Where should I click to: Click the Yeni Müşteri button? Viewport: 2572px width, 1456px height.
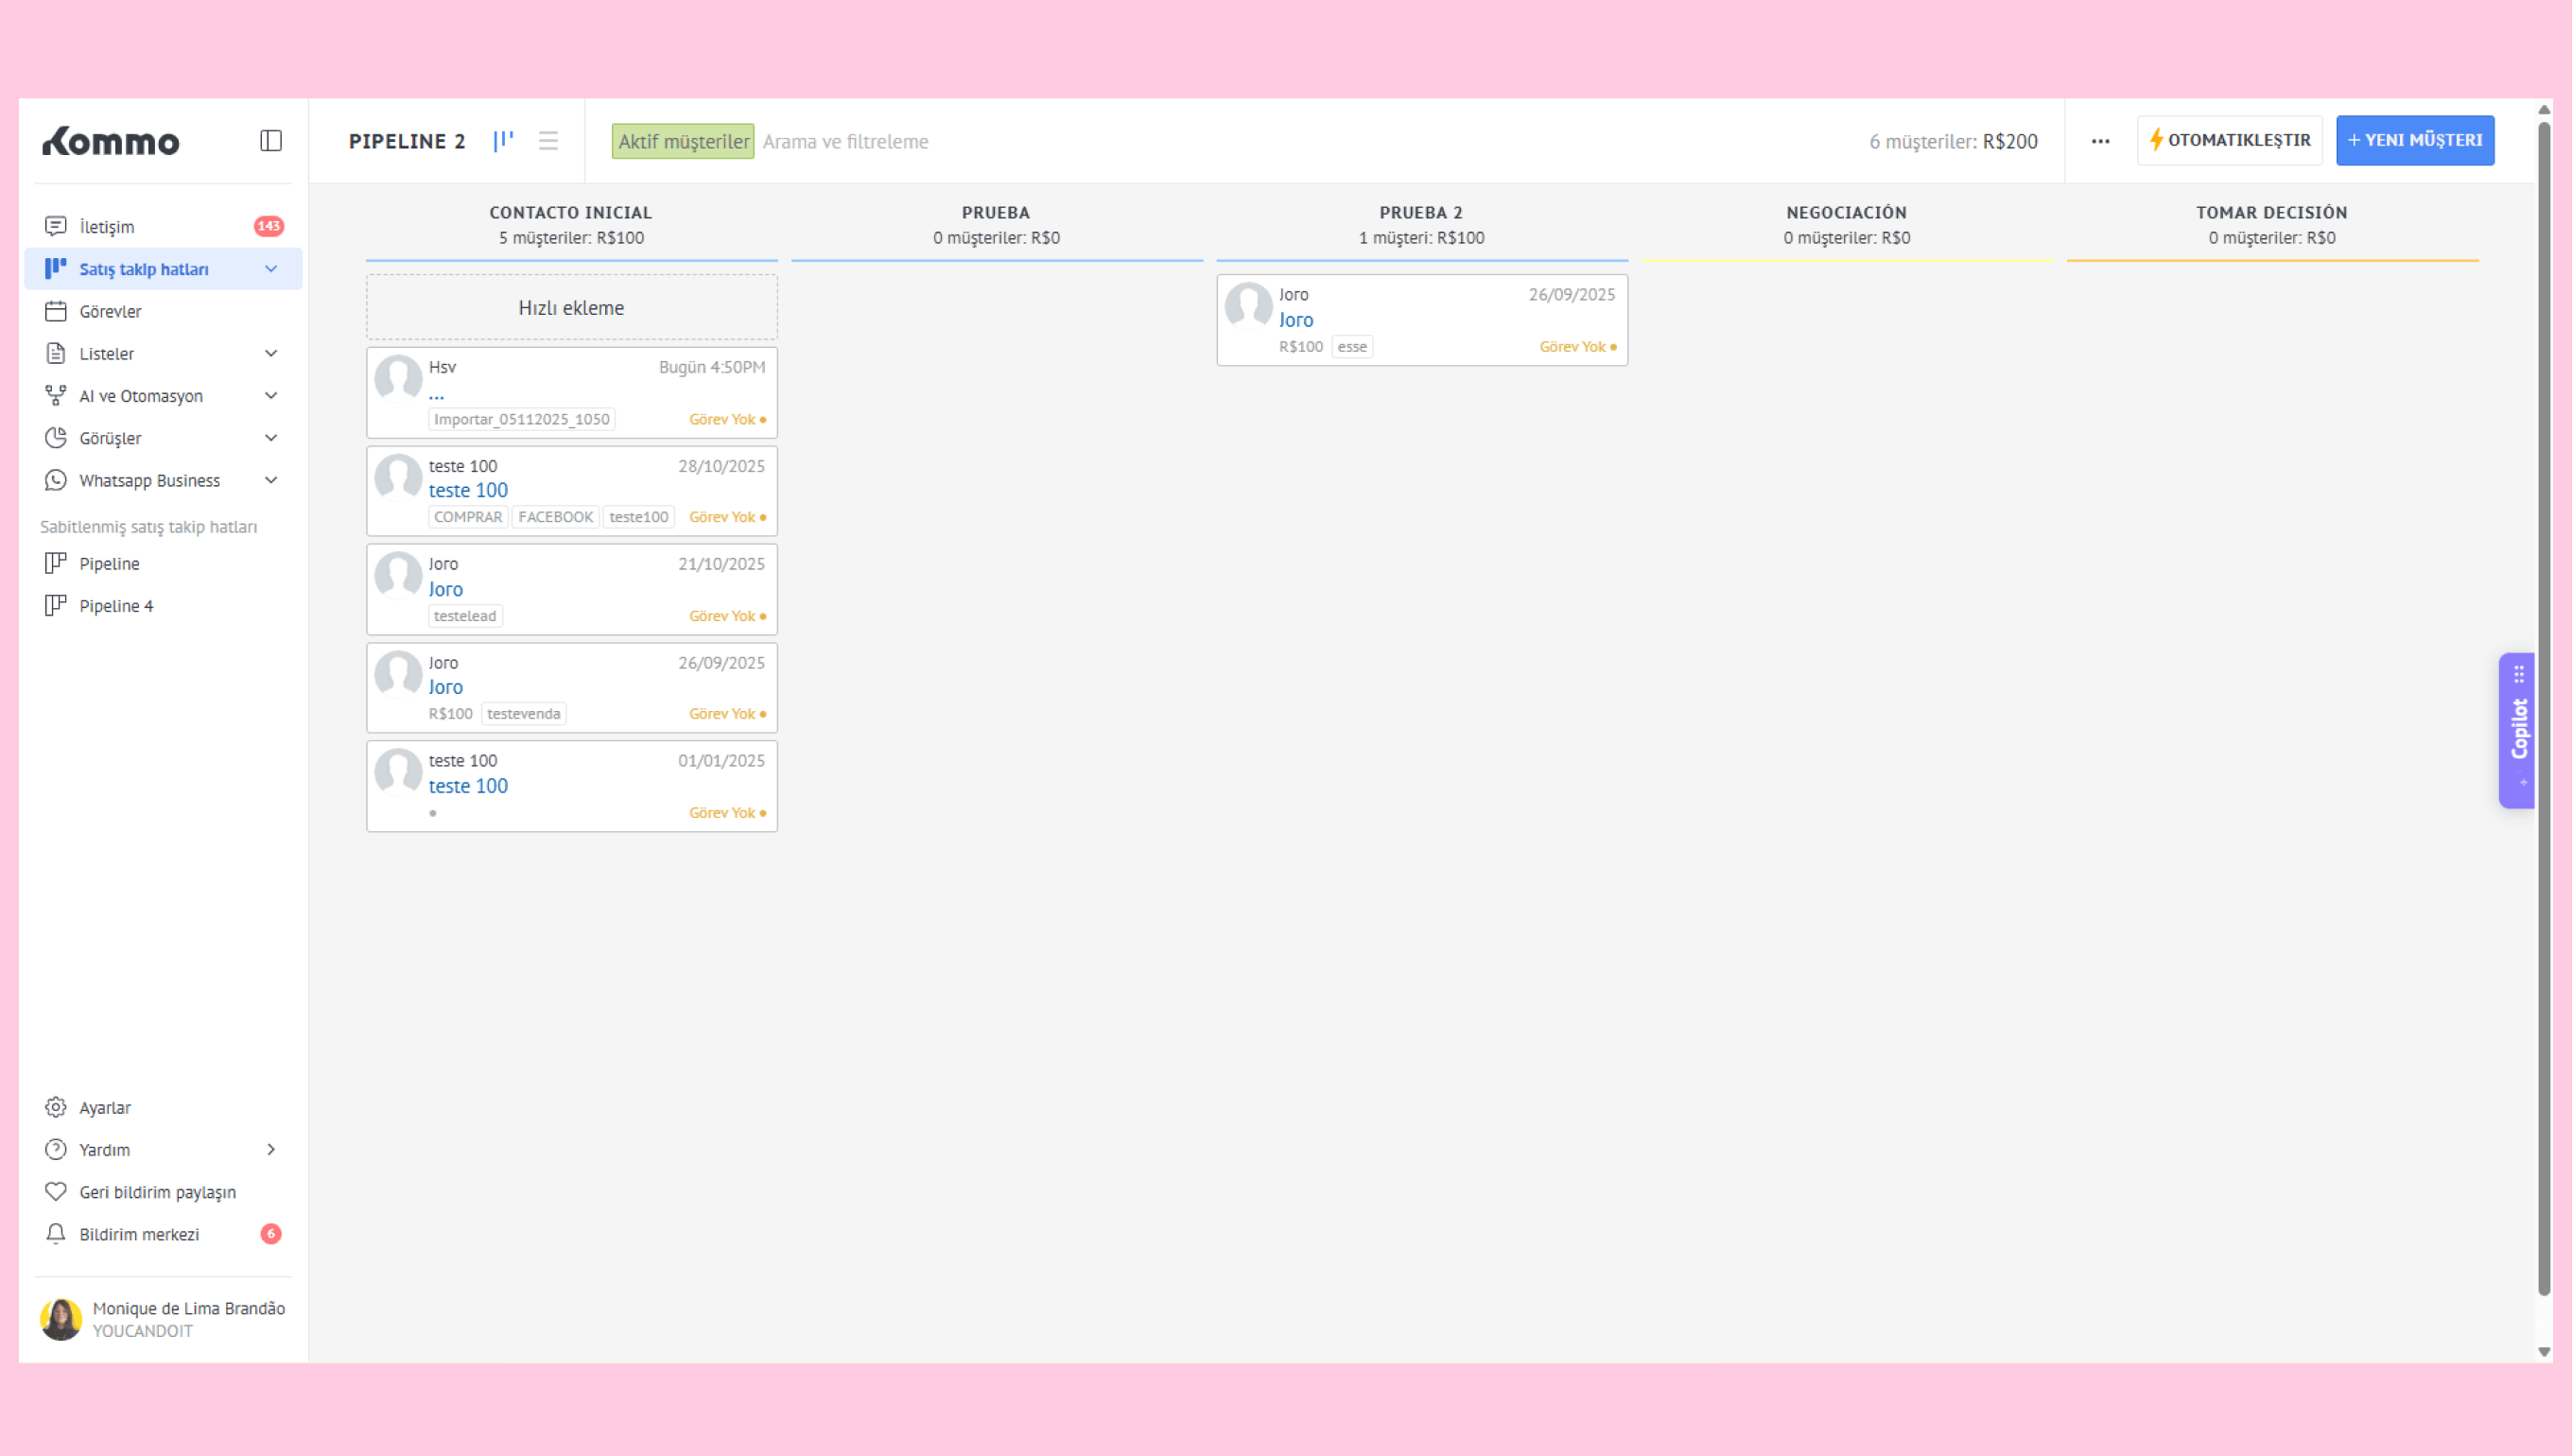click(2414, 140)
